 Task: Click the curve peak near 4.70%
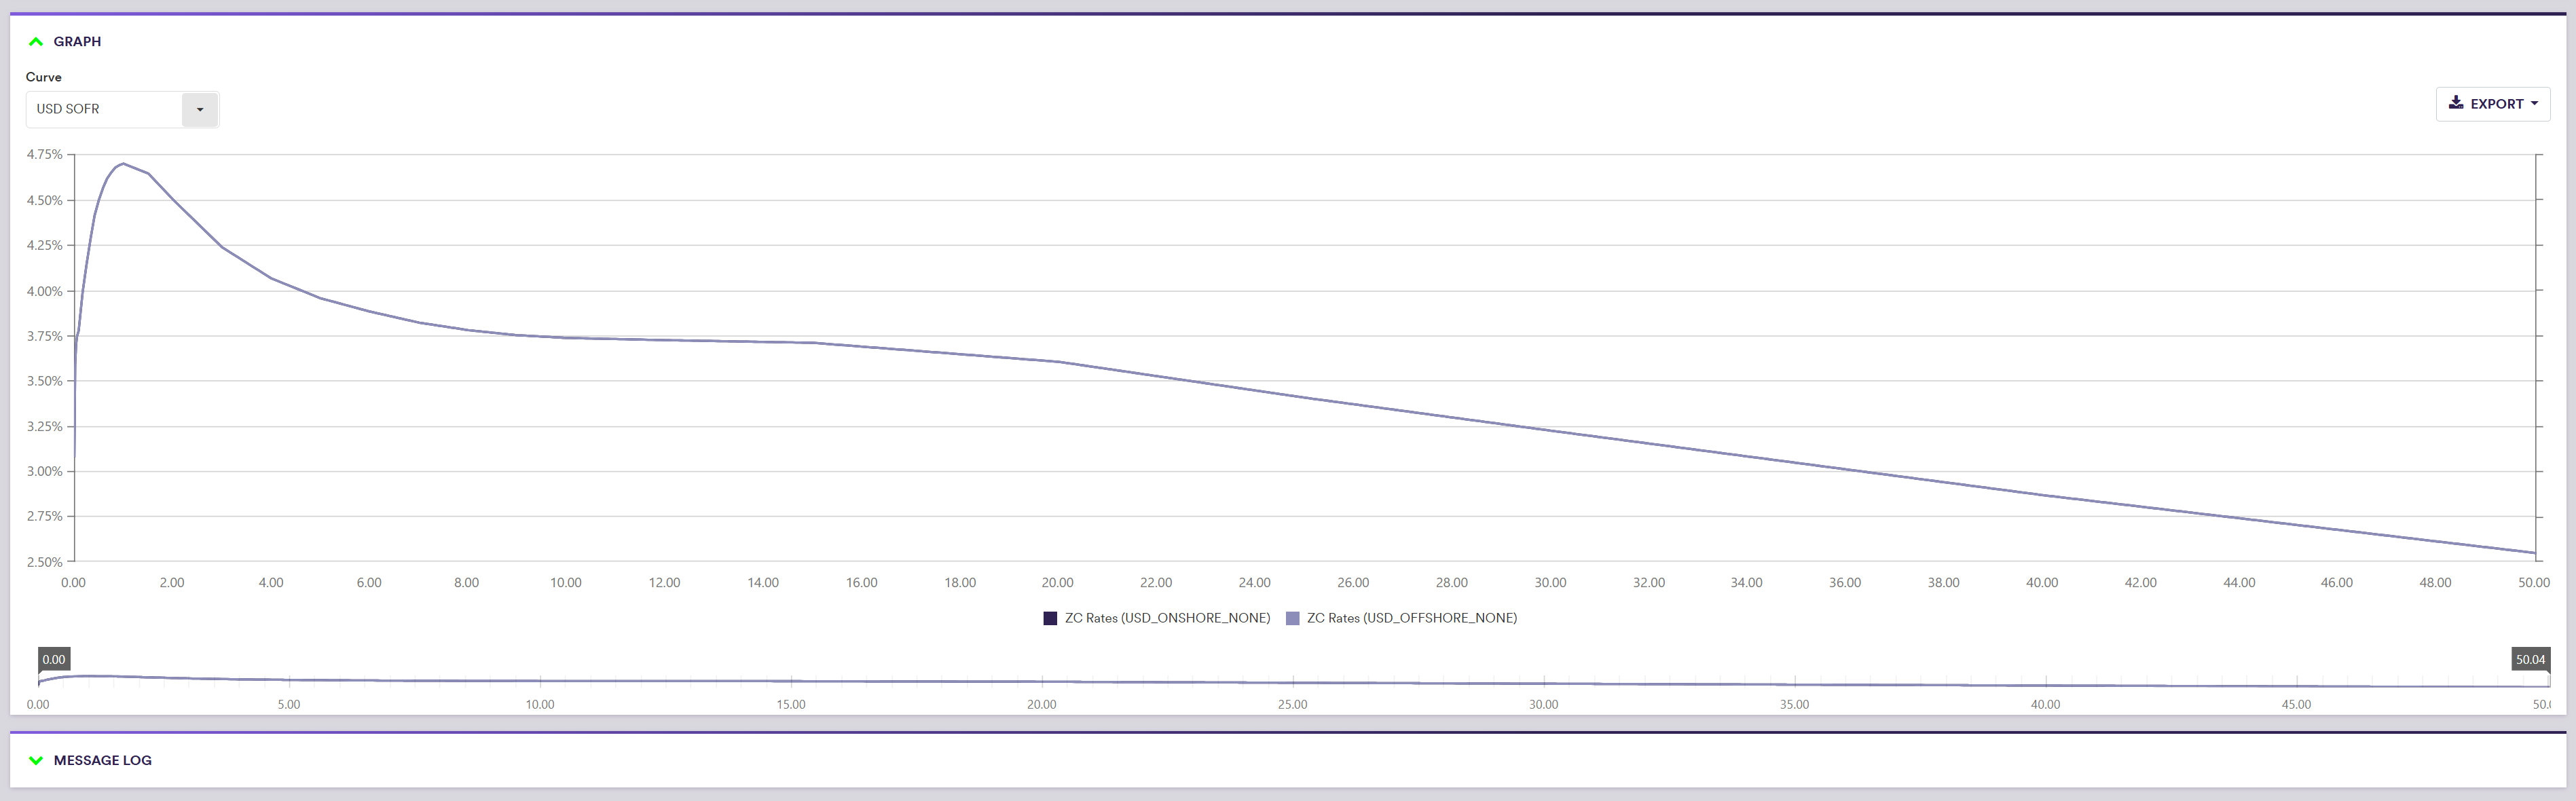pos(123,163)
